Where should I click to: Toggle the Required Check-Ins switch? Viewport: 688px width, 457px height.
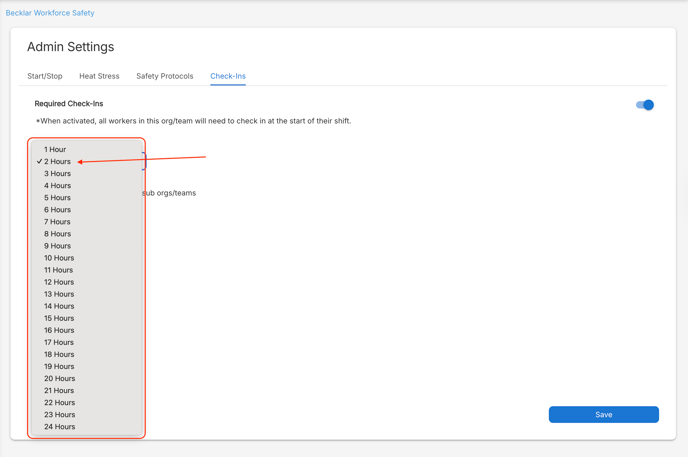pyautogui.click(x=645, y=105)
